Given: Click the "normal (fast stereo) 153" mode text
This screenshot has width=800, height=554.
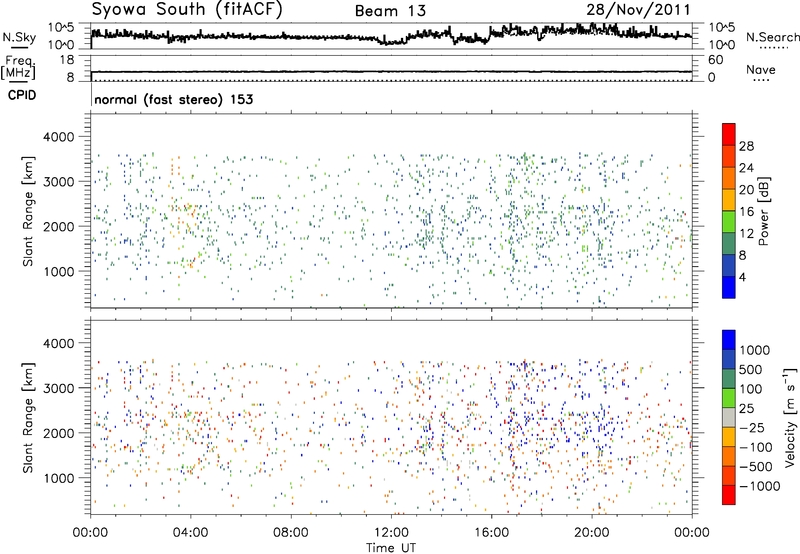Looking at the screenshot, I should point(173,99).
